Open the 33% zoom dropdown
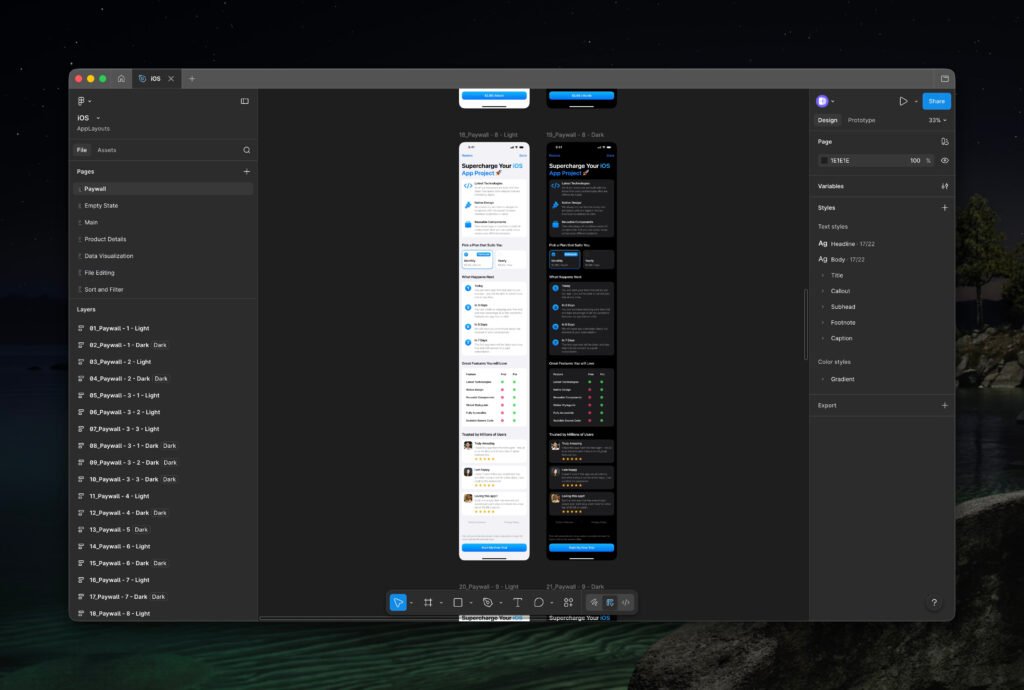 click(937, 120)
